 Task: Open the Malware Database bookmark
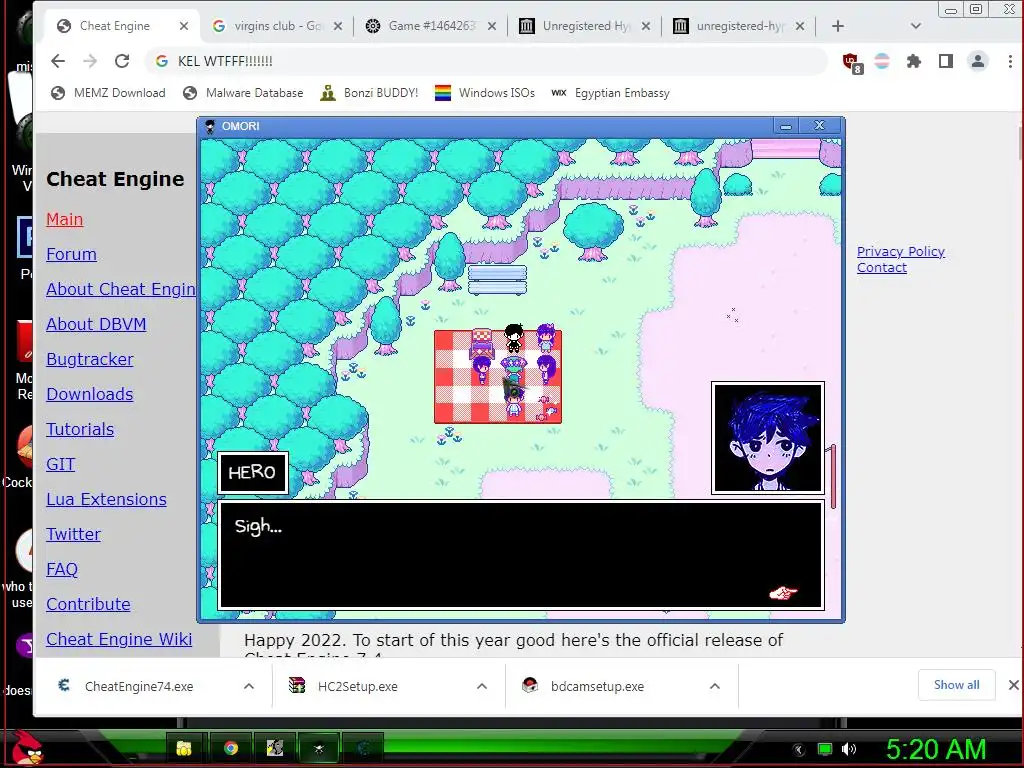[x=243, y=93]
